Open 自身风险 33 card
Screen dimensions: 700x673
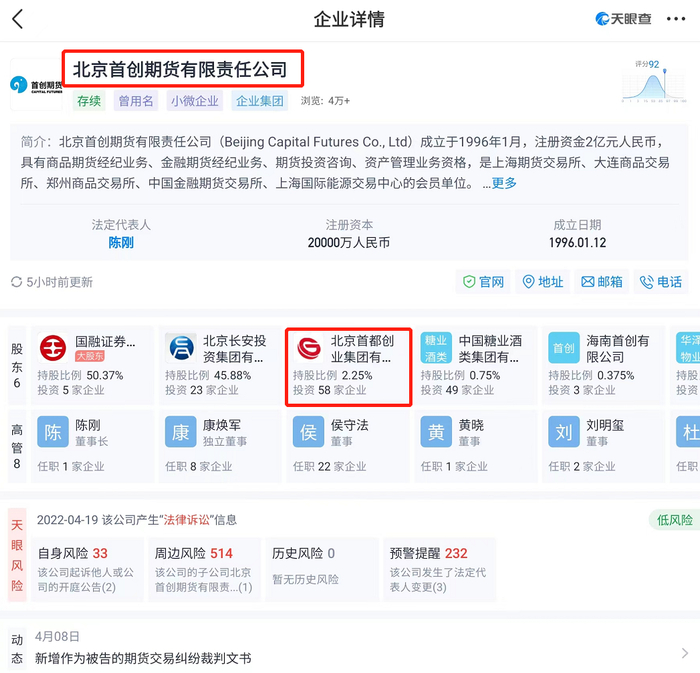pyautogui.click(x=88, y=570)
